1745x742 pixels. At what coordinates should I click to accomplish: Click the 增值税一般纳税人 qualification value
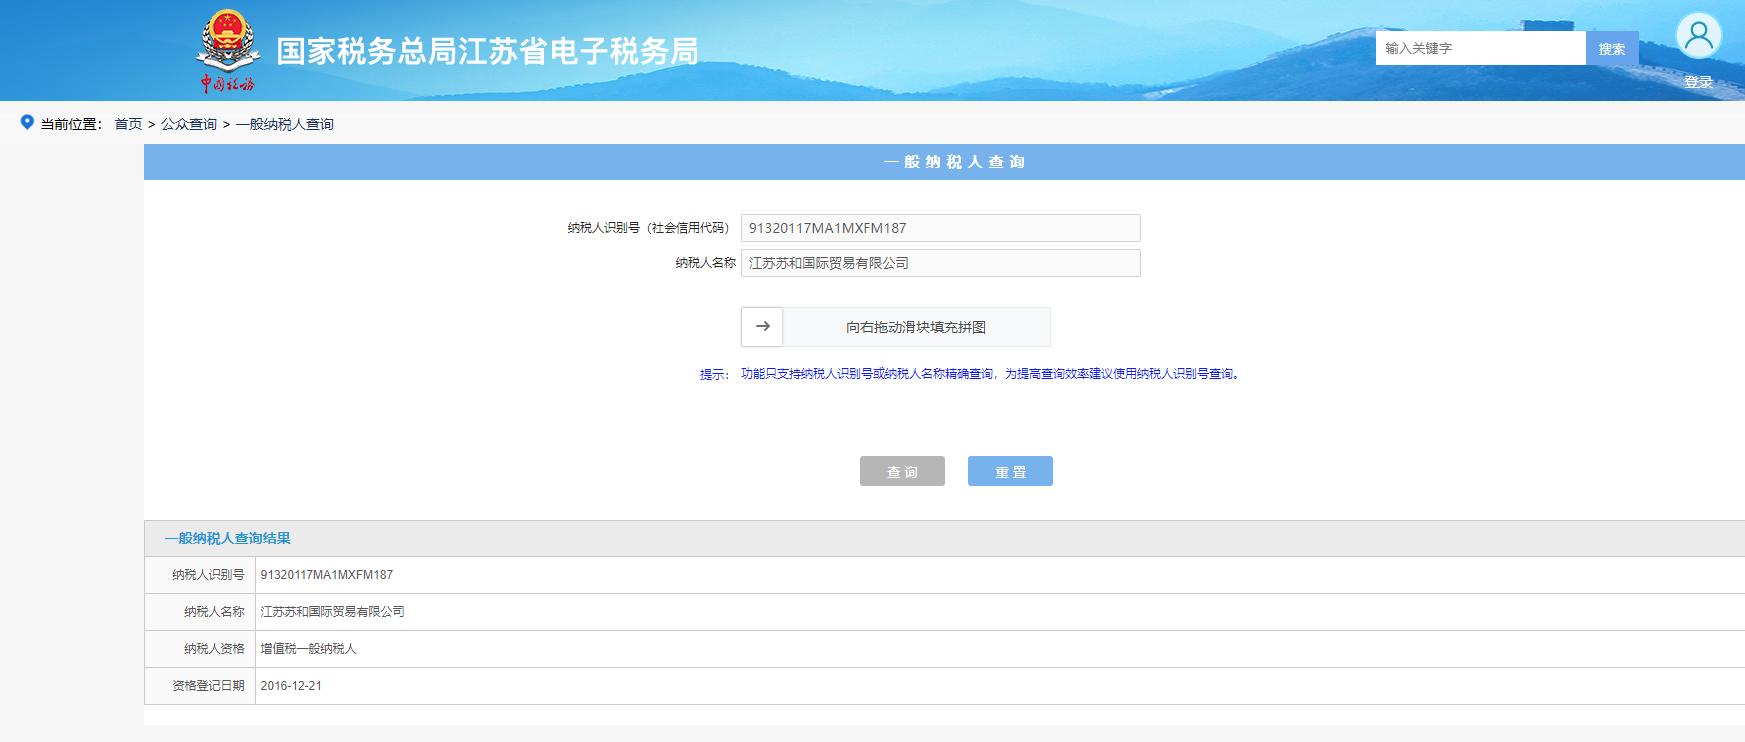(308, 649)
